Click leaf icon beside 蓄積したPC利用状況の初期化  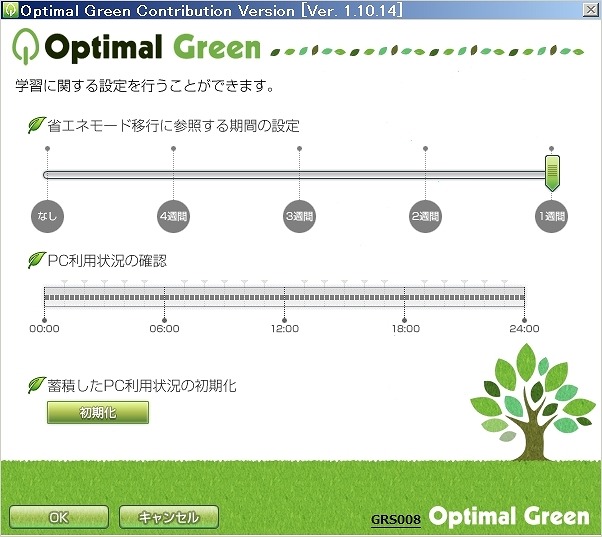pyautogui.click(x=37, y=385)
